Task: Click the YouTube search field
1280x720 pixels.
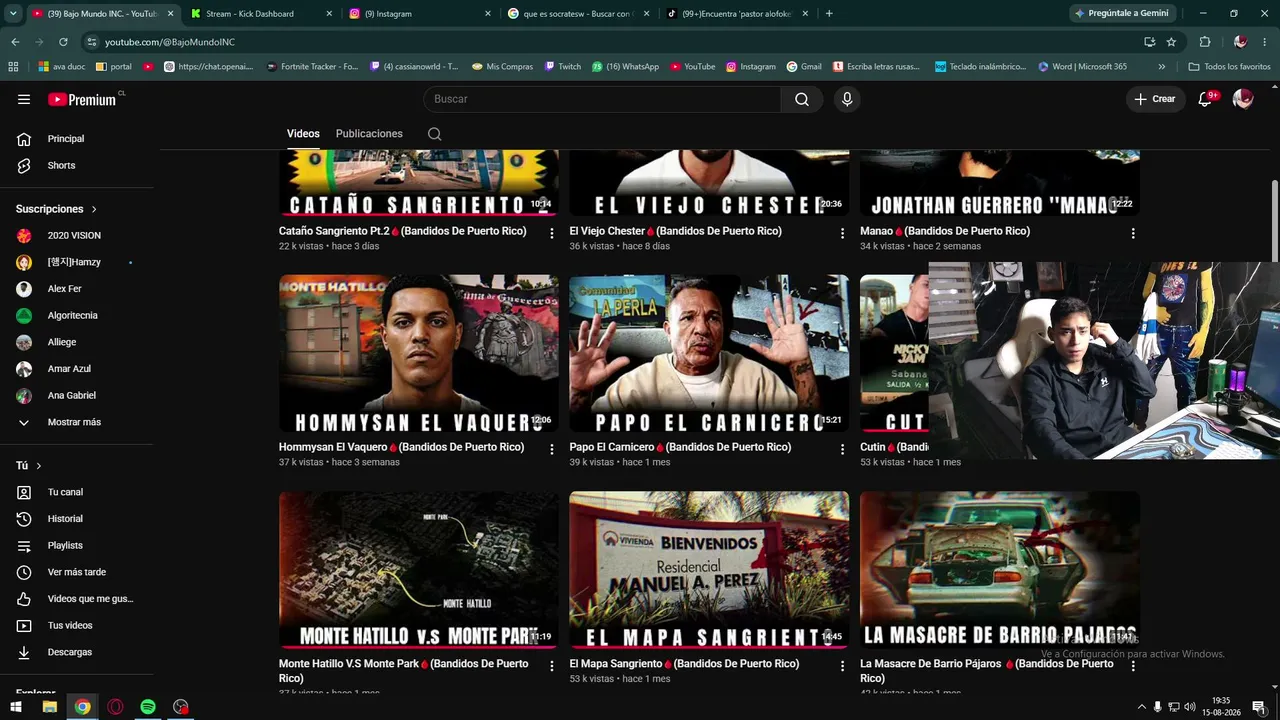Action: 602,99
